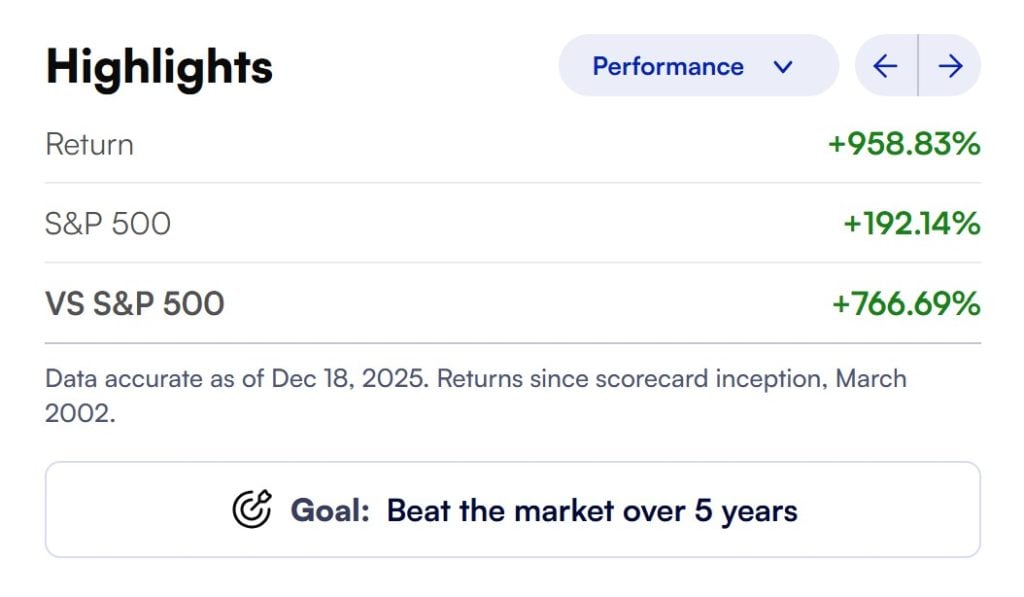Click the chevron on Performance selector
This screenshot has width=1024, height=597.
(x=783, y=67)
